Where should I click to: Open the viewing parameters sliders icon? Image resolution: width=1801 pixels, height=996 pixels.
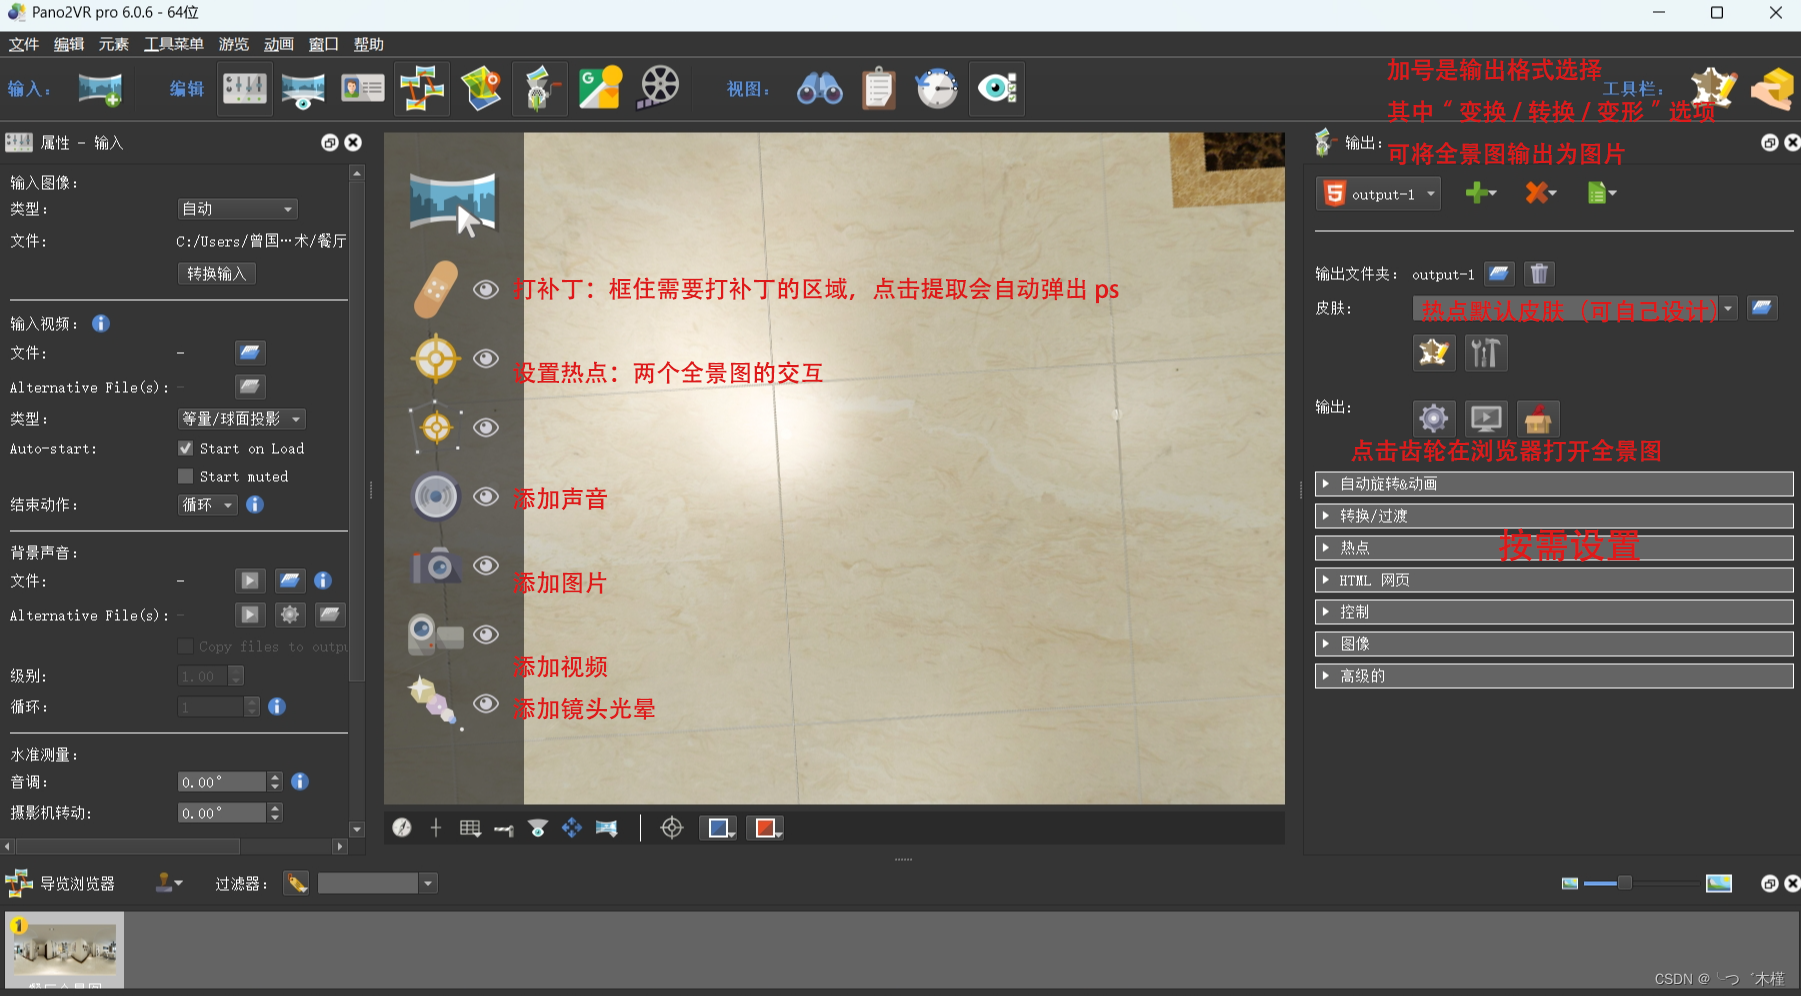(245, 89)
